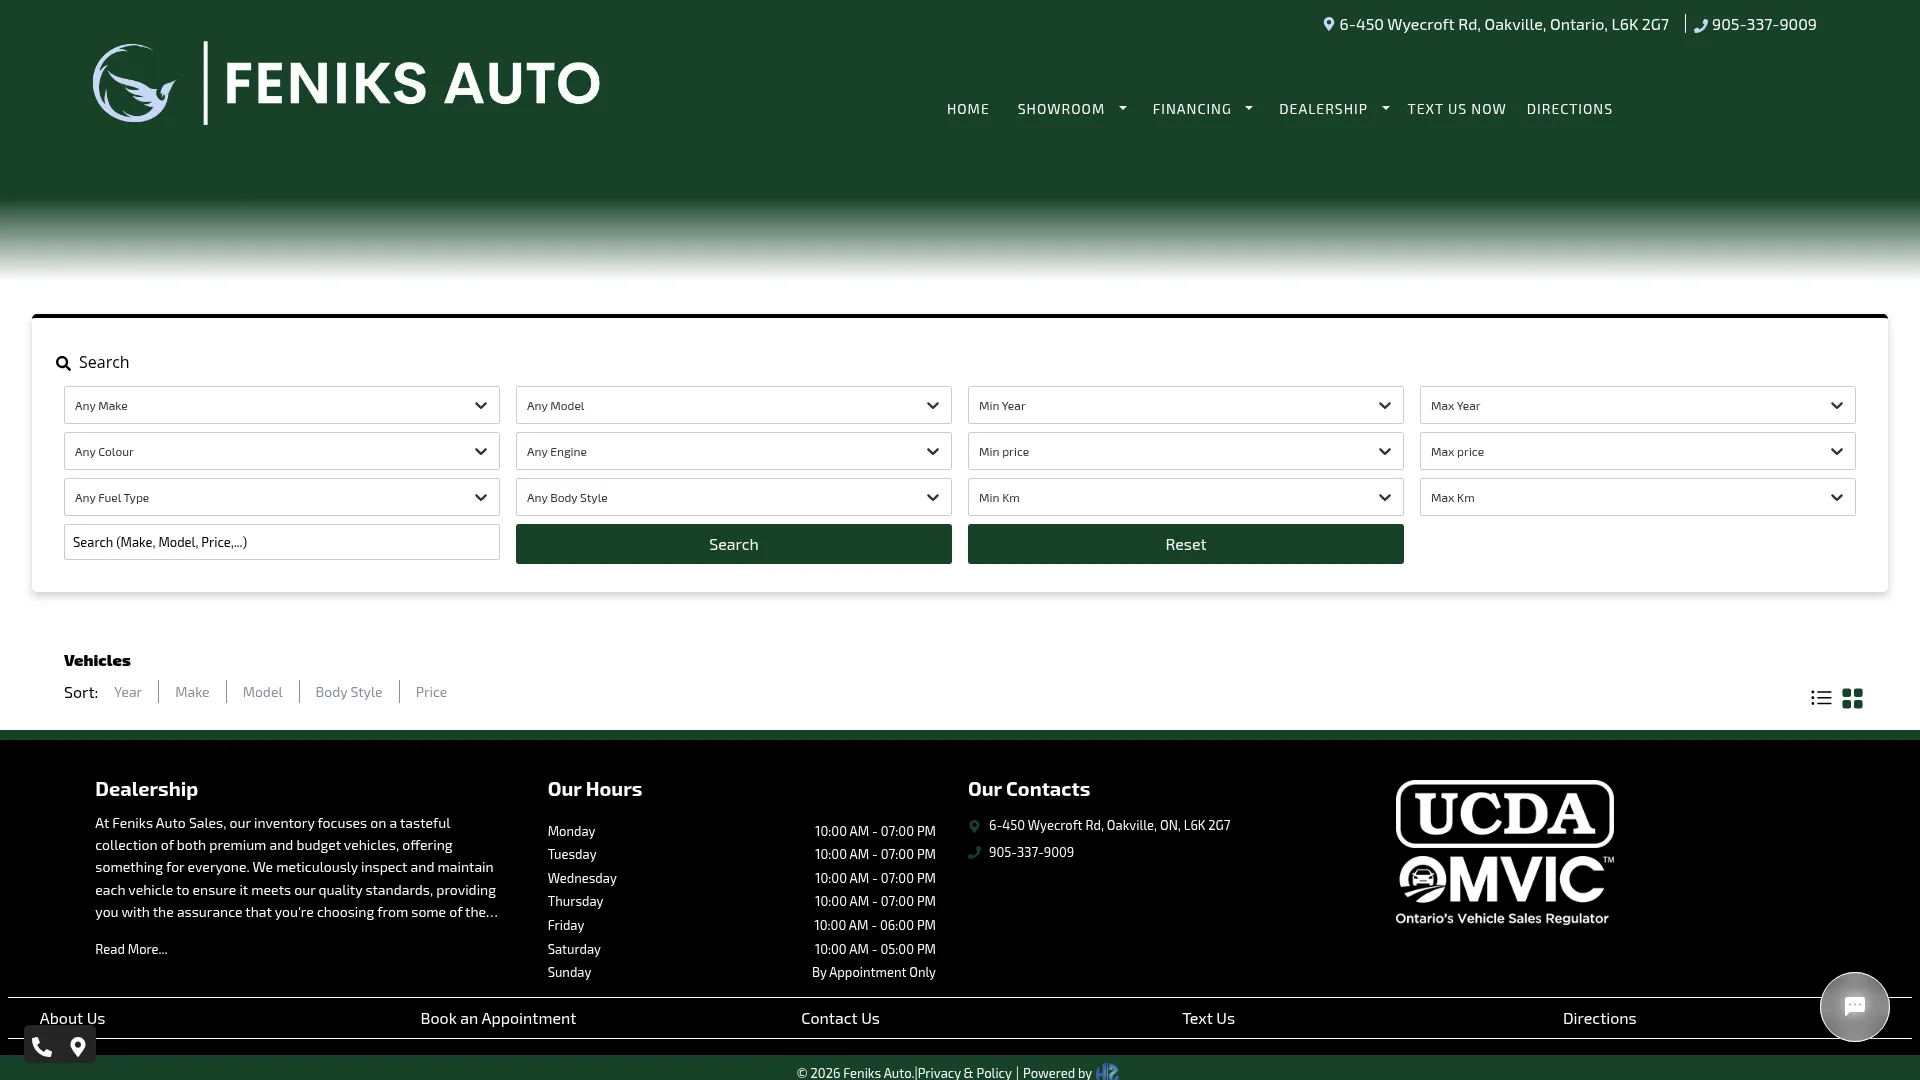Screen dimensions: 1920x1080
Task: Focus the keyword search text field
Action: coord(282,542)
